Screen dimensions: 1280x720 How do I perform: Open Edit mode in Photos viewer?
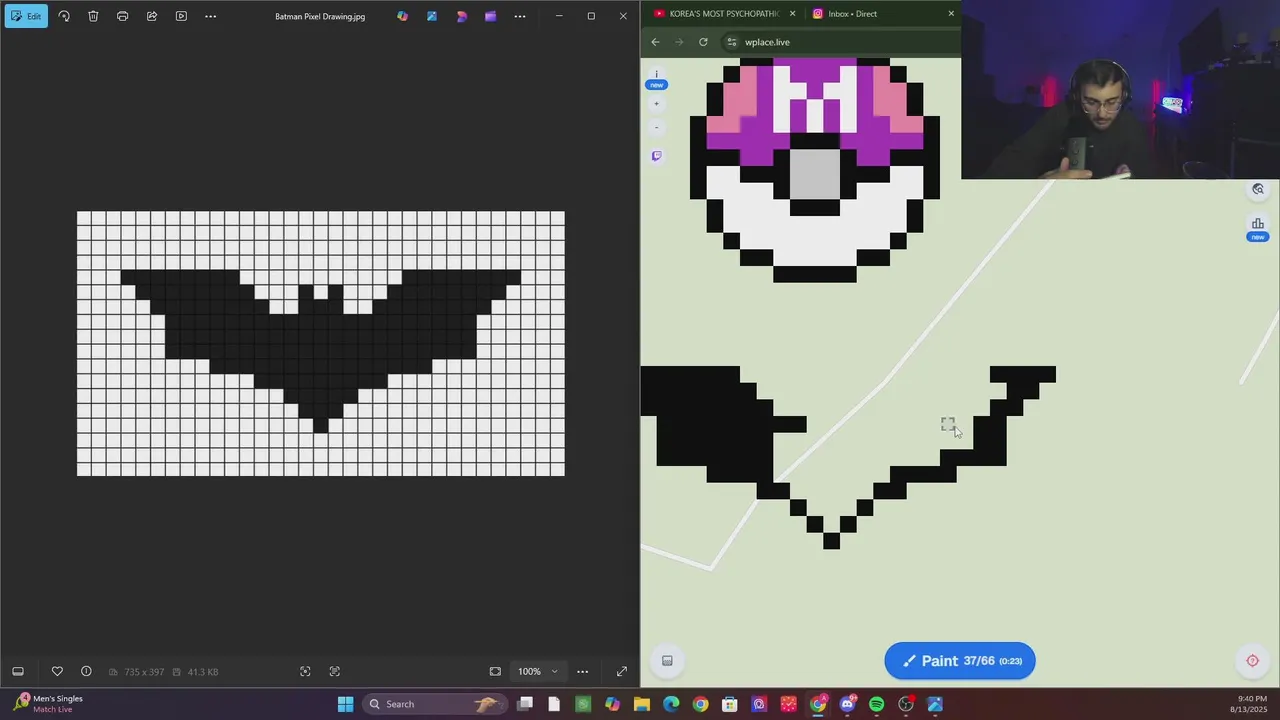(26, 16)
